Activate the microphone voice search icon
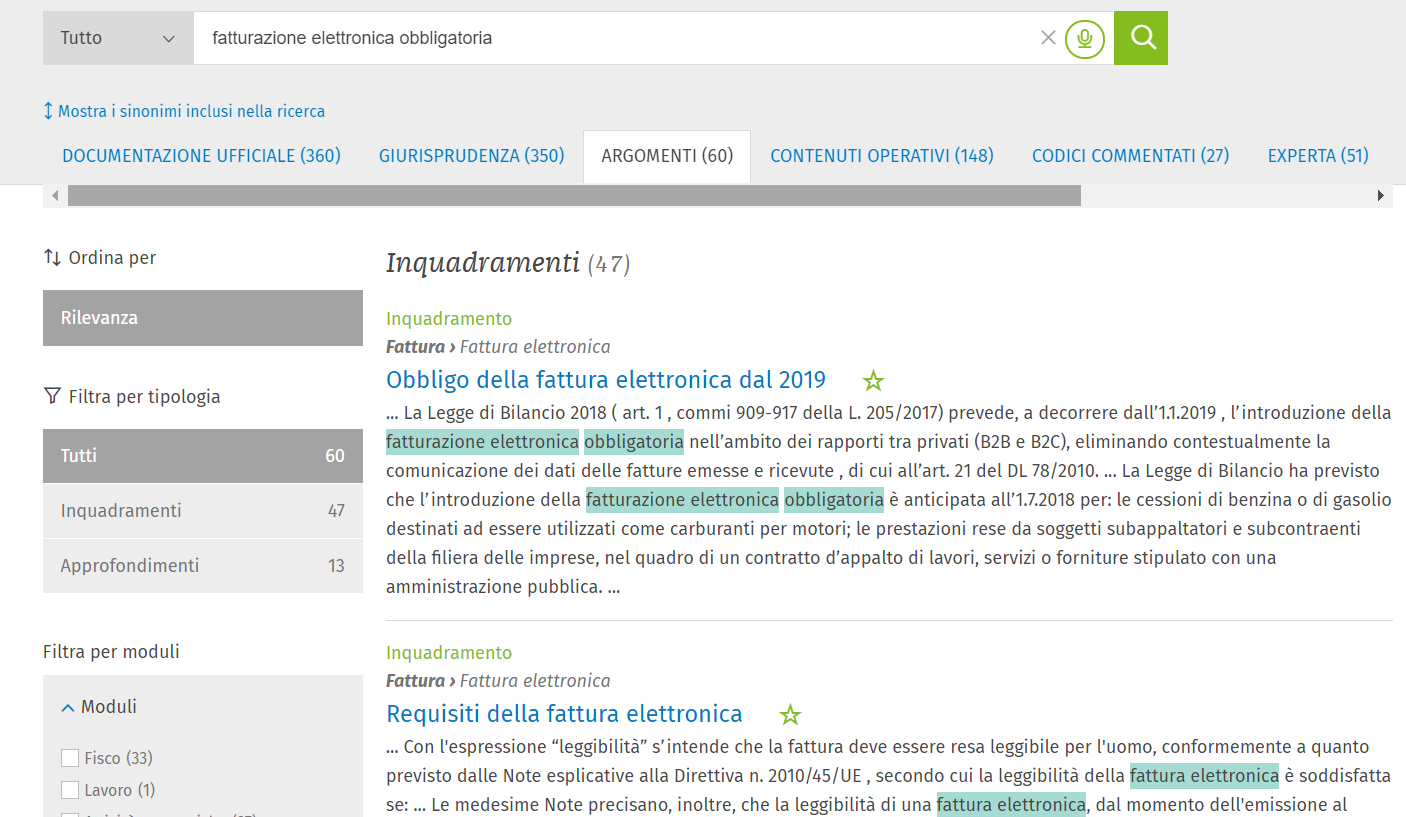The image size is (1406, 817). coord(1084,38)
